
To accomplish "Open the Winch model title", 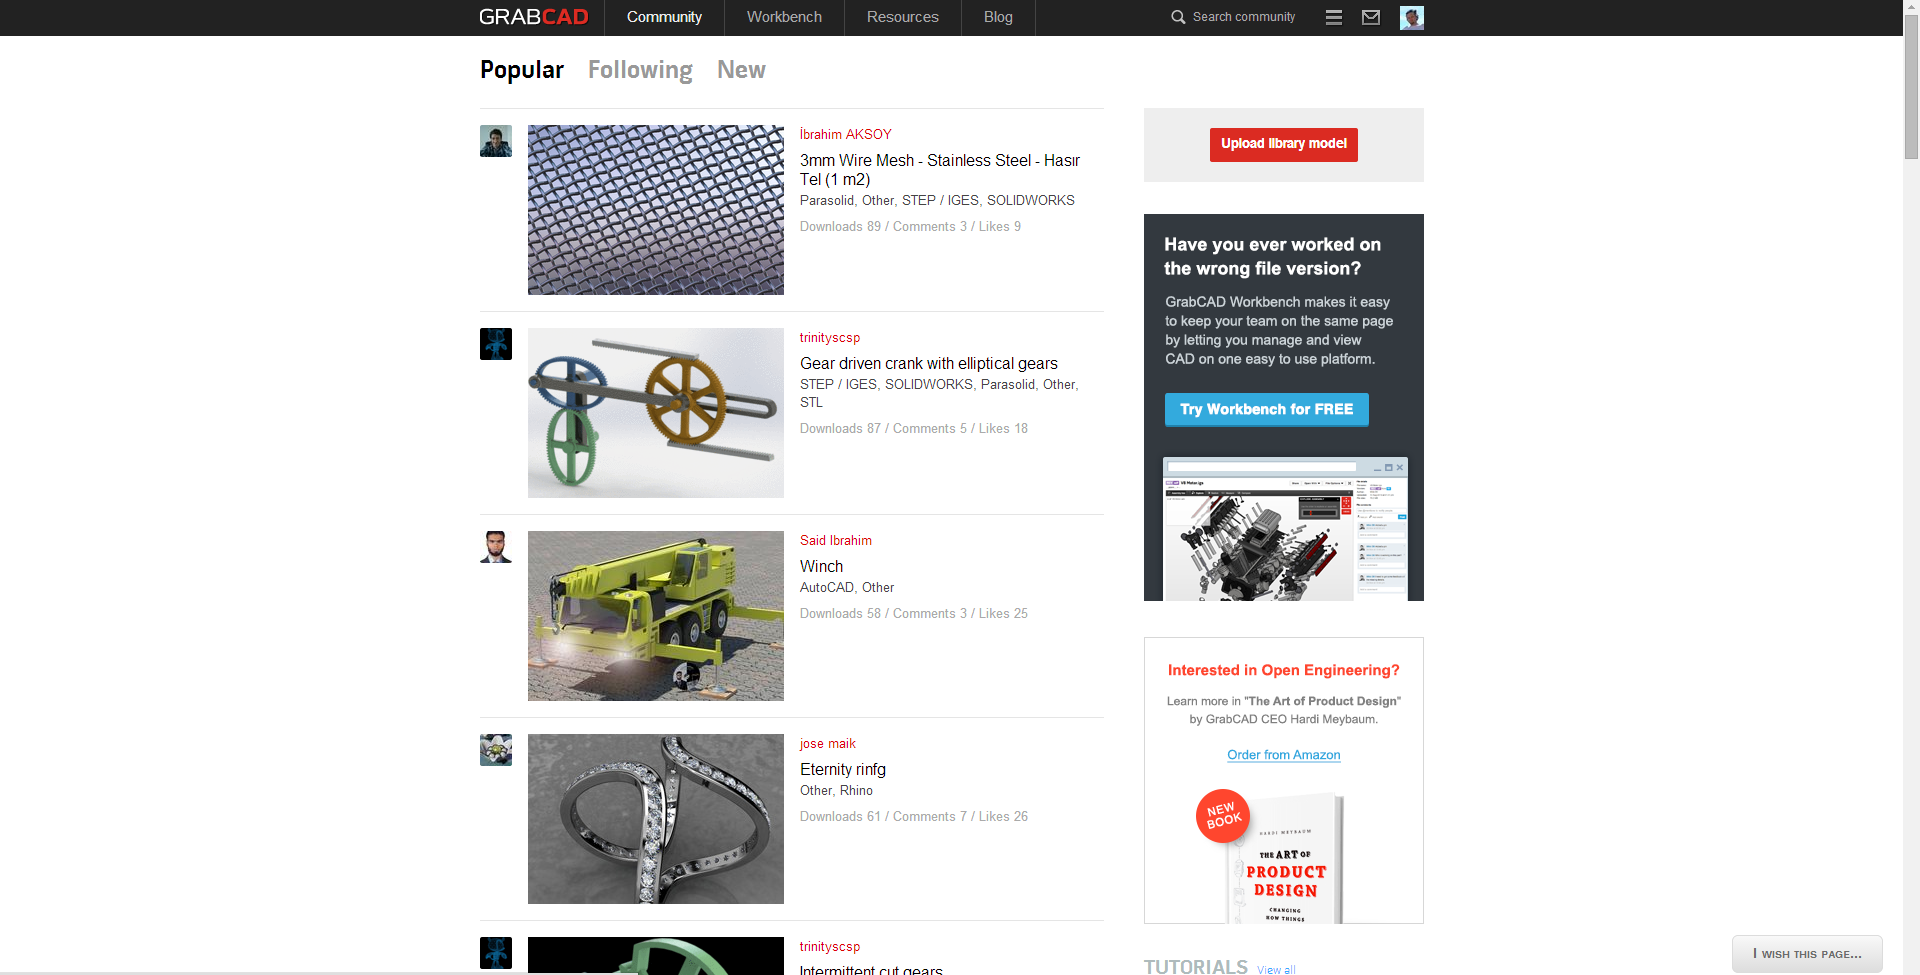I will pyautogui.click(x=821, y=567).
